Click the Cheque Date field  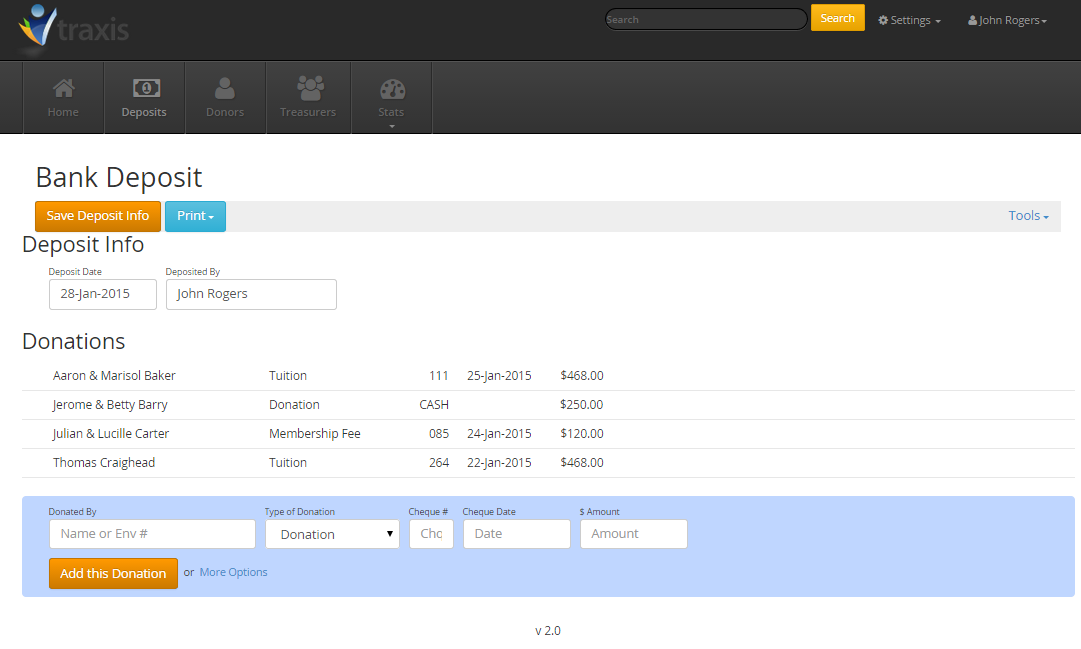pyautogui.click(x=517, y=534)
